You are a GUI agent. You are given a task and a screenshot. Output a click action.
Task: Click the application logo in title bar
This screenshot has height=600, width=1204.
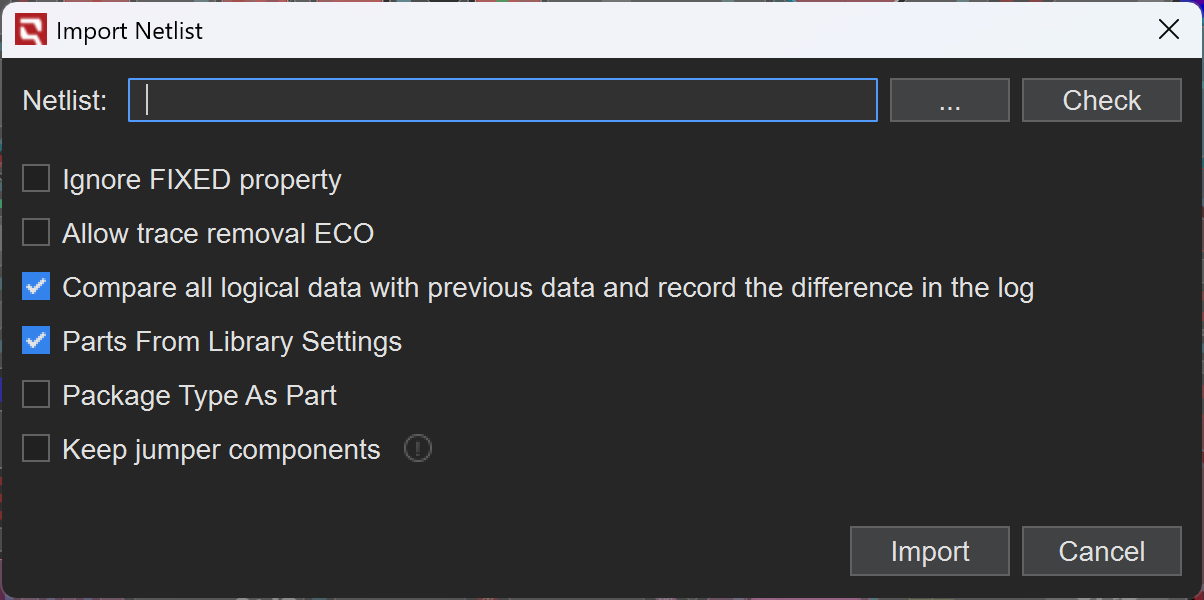point(30,31)
